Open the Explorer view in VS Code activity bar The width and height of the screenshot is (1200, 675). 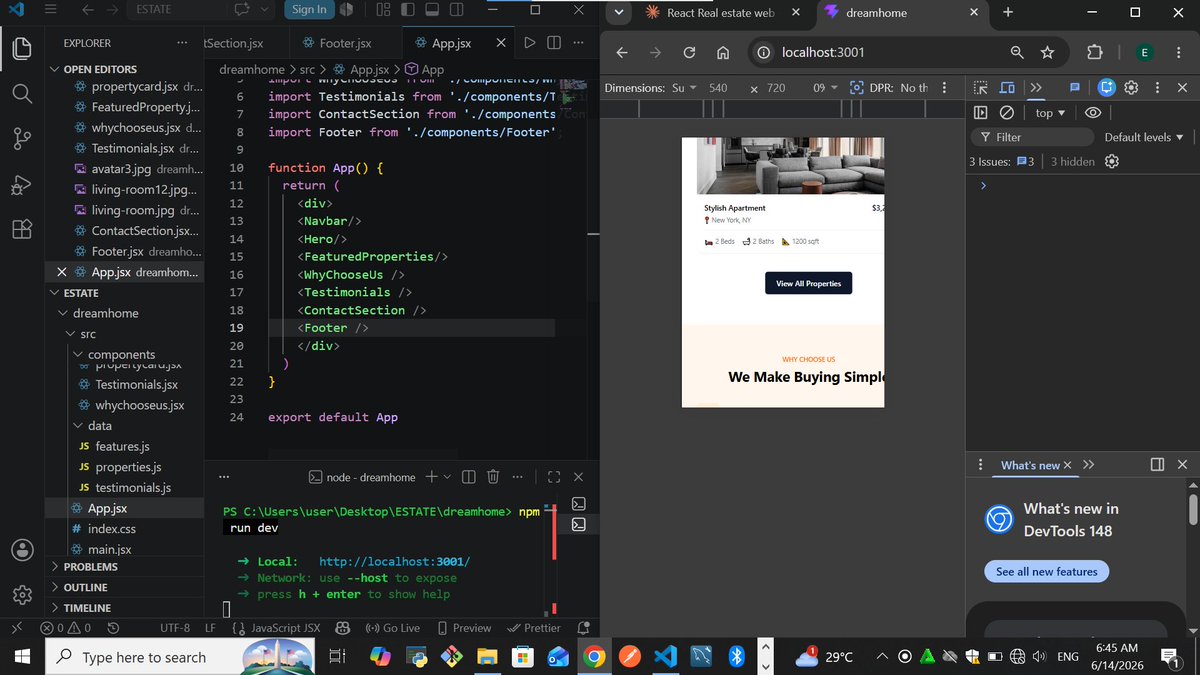[22, 47]
